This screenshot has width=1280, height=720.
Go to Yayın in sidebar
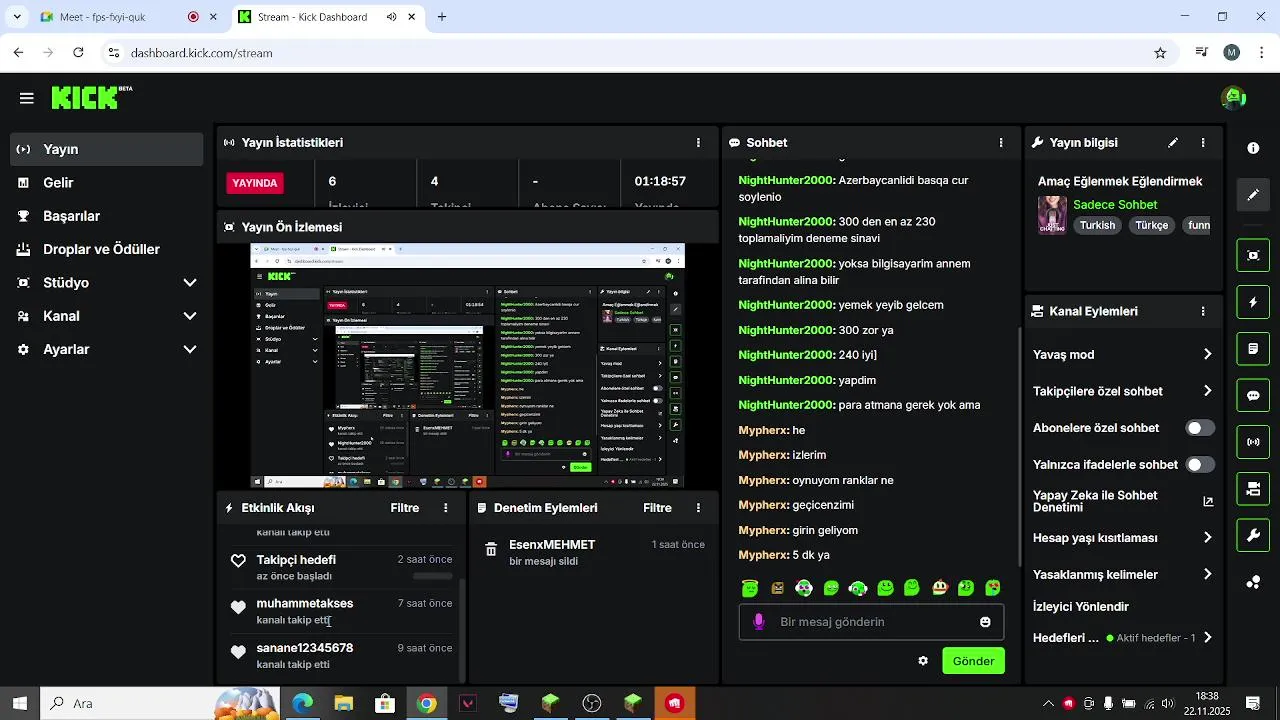click(107, 149)
